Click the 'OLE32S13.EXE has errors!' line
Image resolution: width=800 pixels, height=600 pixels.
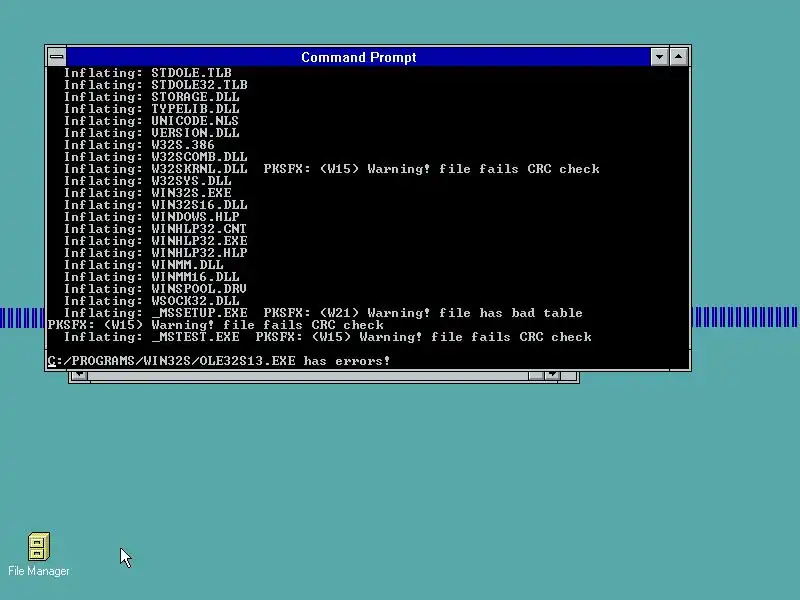pyautogui.click(x=219, y=361)
